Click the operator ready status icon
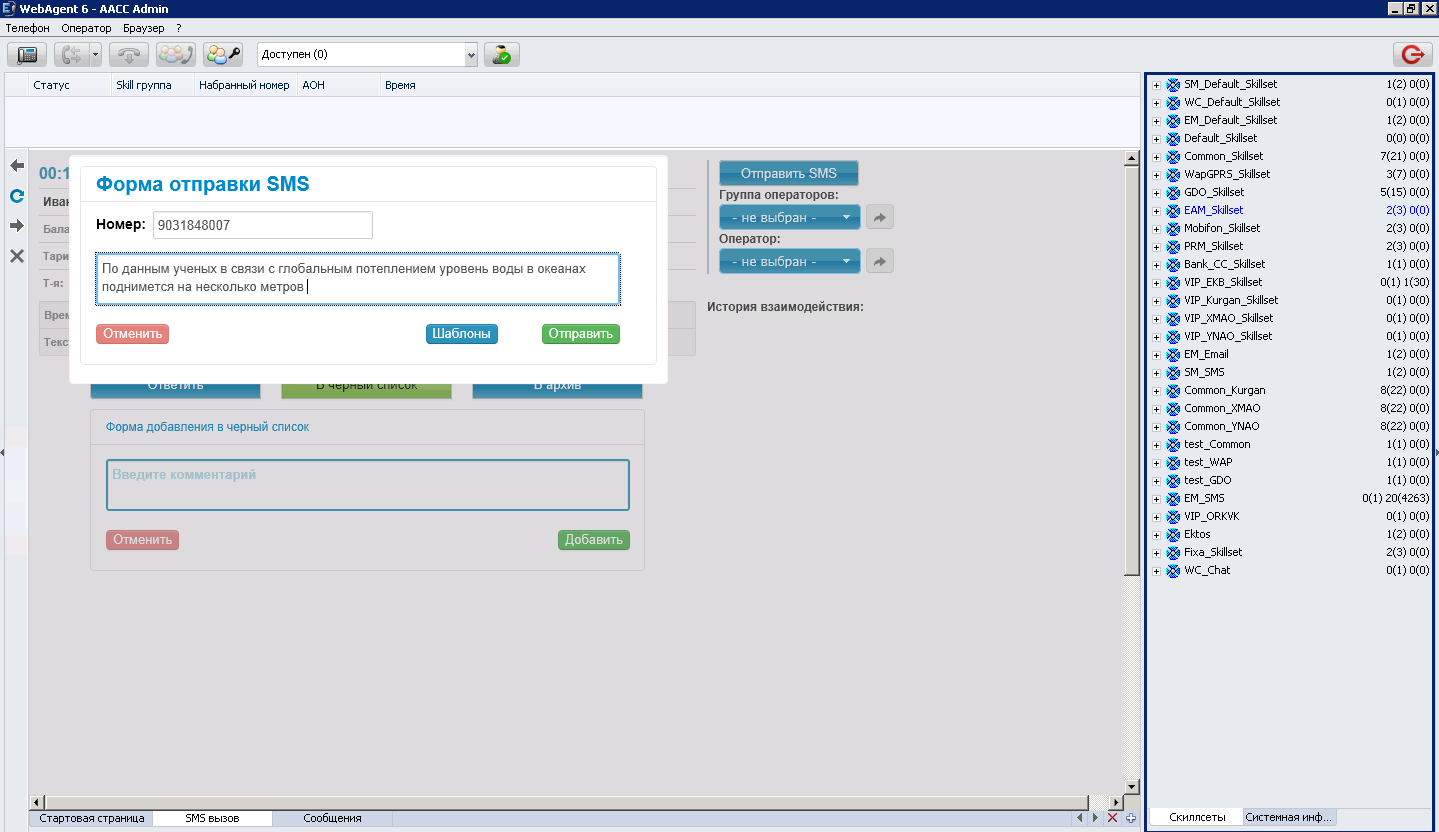The width and height of the screenshot is (1439, 832). coord(502,55)
